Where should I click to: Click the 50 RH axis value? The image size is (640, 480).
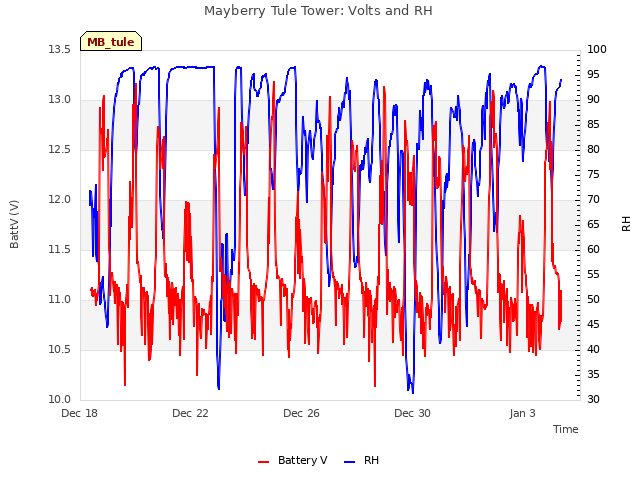[x=593, y=300]
